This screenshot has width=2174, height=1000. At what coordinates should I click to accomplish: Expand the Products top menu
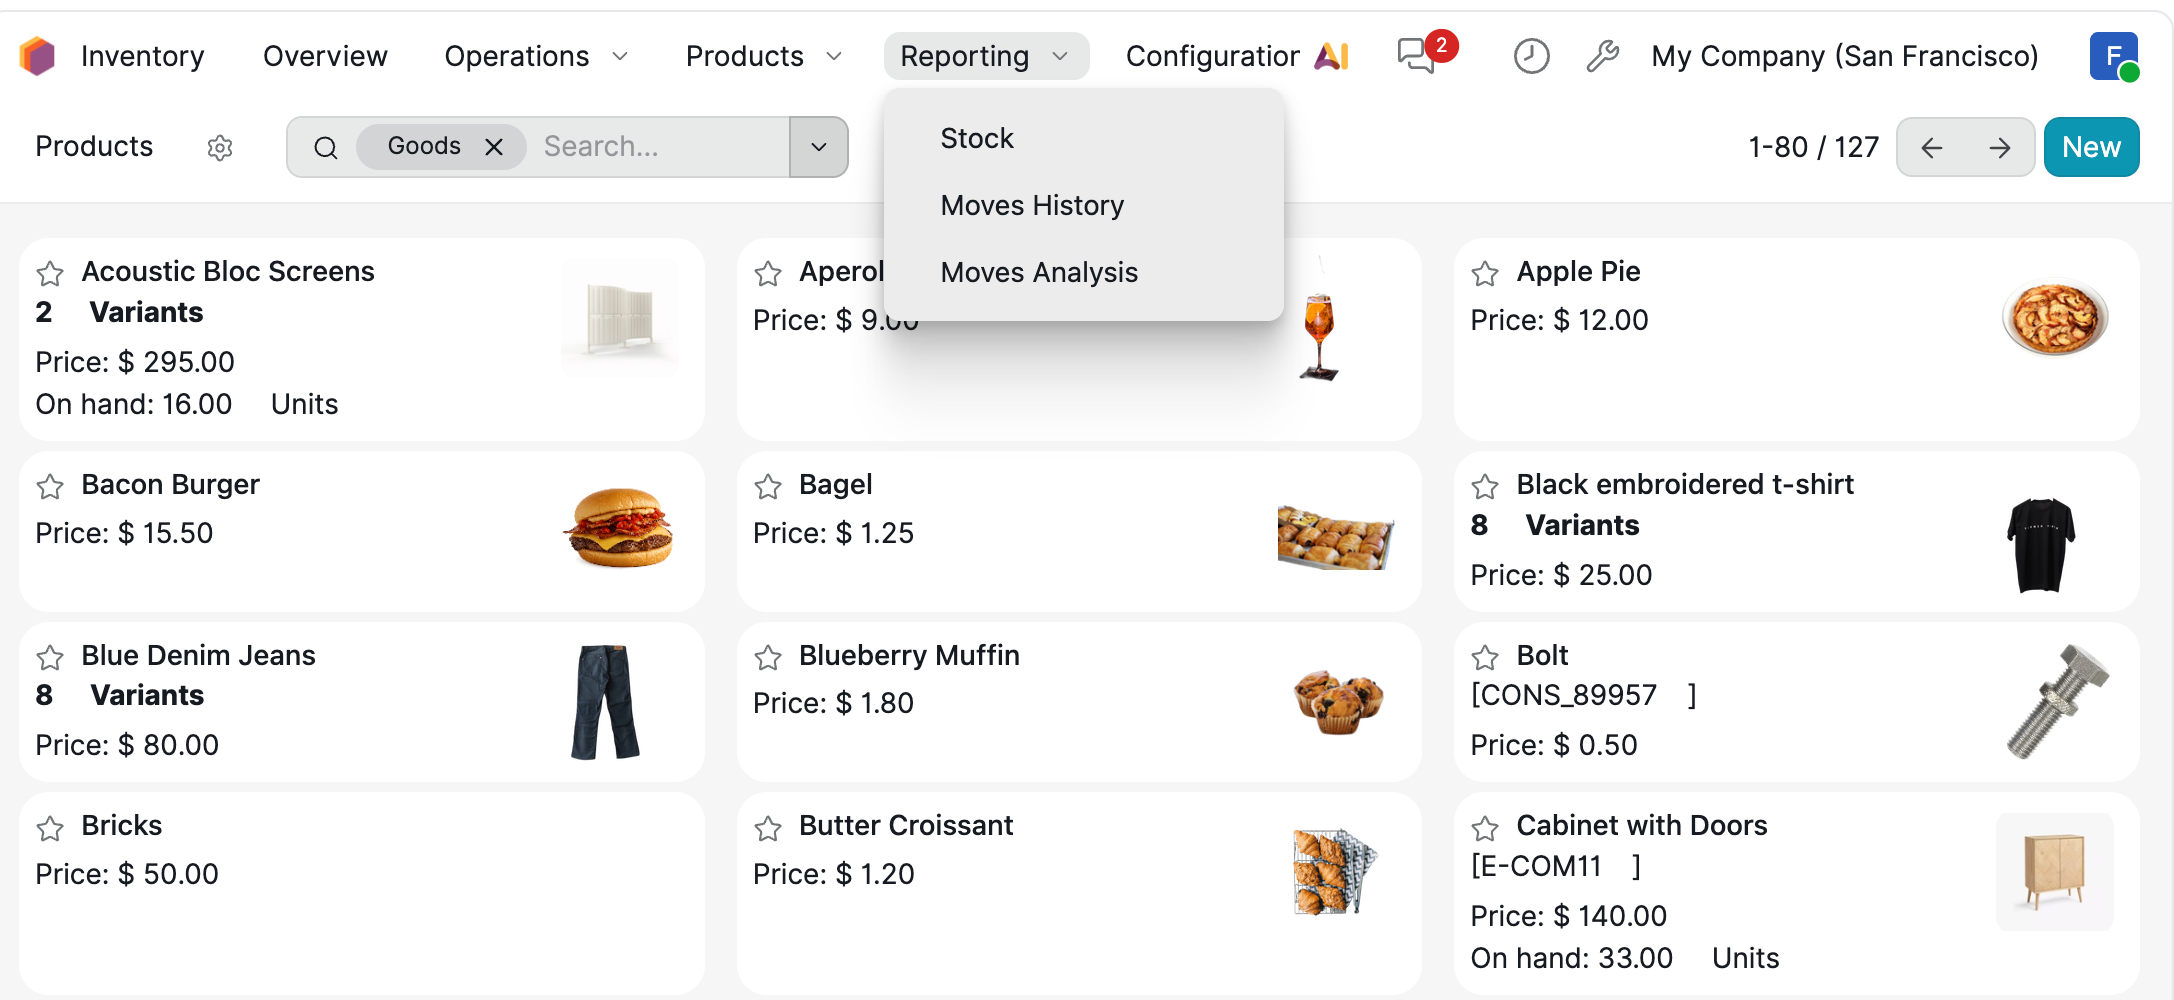pyautogui.click(x=764, y=56)
